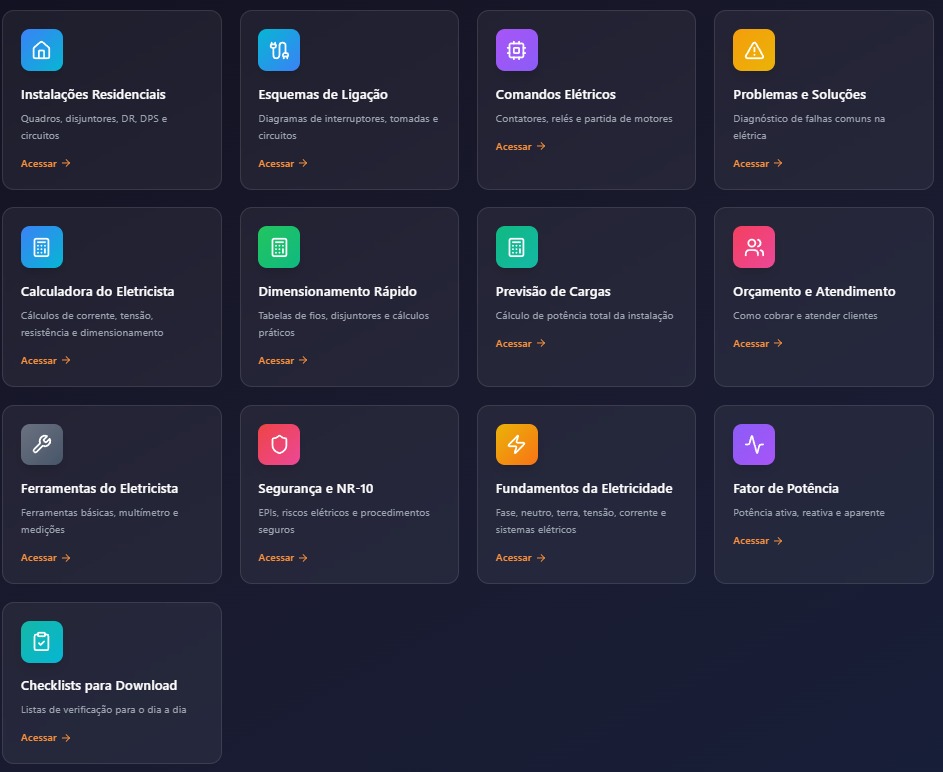Open the Previsão de Cargas calculator icon
Screen dimensions: 943x772
tap(516, 247)
